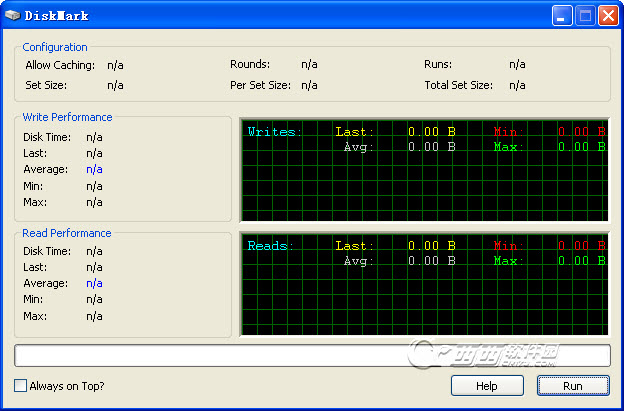Image resolution: width=624 pixels, height=411 pixels.
Task: Click the Writes performance graph
Action: pyautogui.click(x=424, y=171)
